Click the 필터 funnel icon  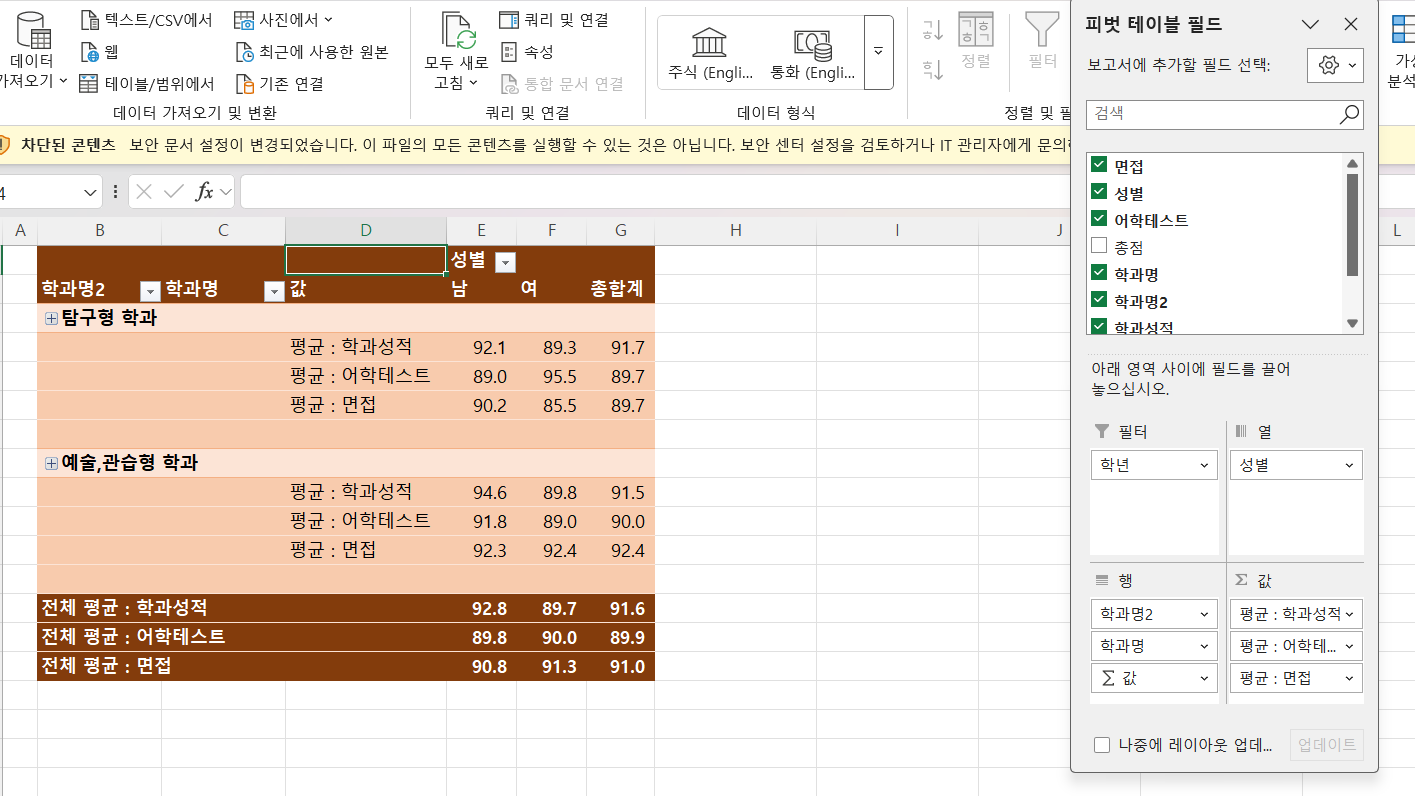click(x=1042, y=30)
